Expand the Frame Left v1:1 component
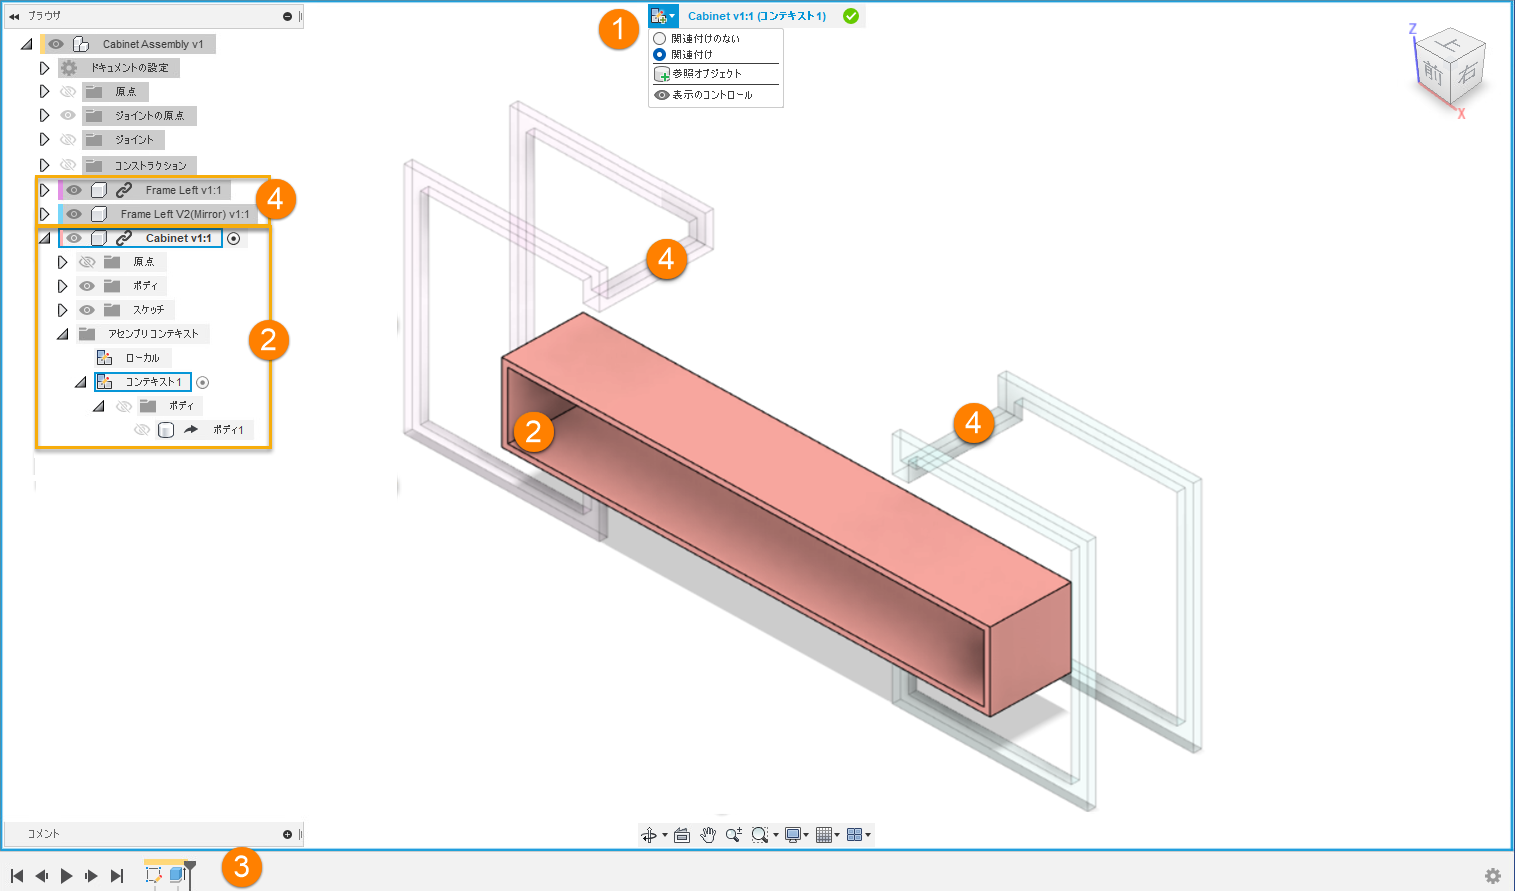 (44, 190)
